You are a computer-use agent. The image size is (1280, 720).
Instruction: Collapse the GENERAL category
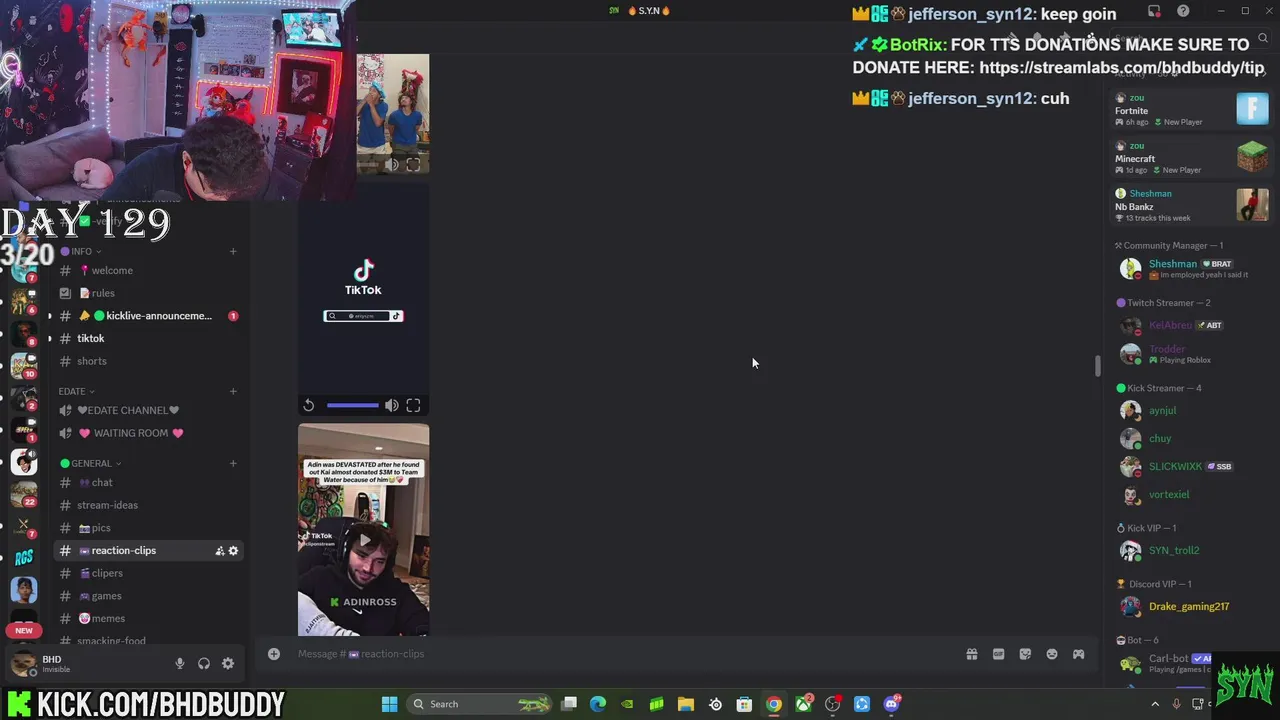(x=91, y=463)
